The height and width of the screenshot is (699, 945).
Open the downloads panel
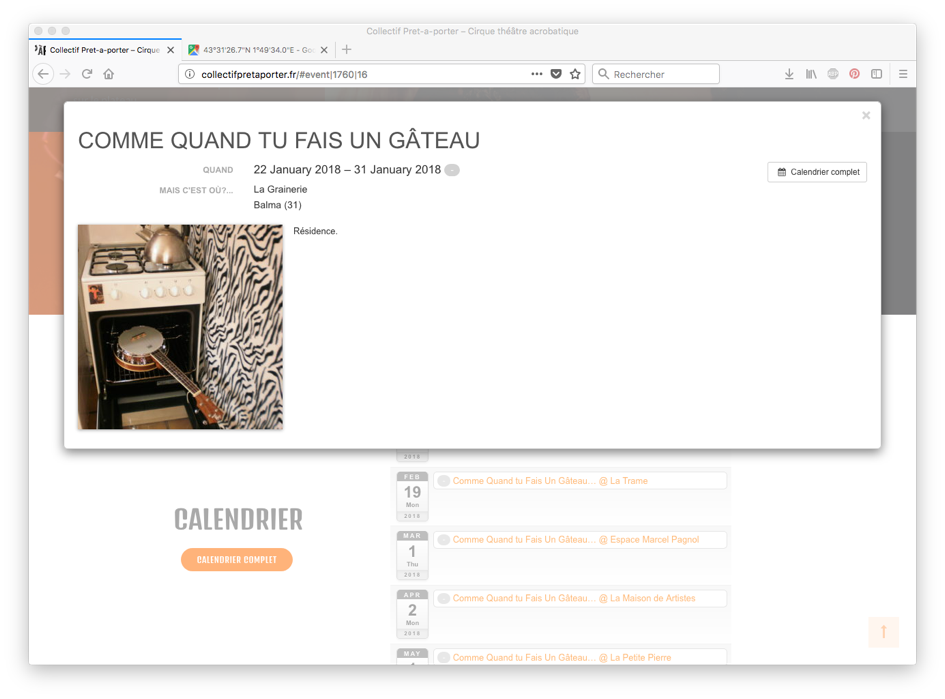[x=789, y=74]
